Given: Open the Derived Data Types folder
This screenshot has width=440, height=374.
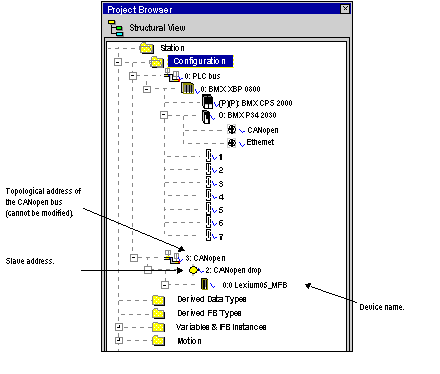Looking at the screenshot, I should 212,299.
